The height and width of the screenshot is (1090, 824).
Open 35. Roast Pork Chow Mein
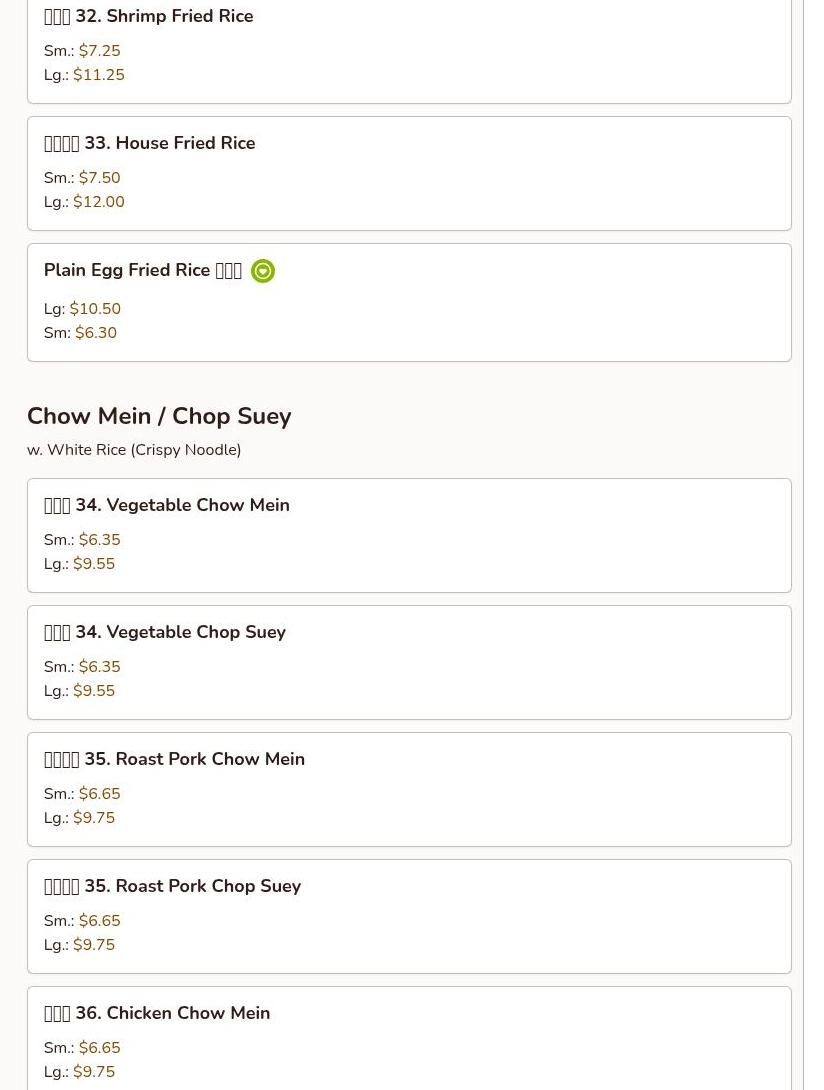coord(409,790)
